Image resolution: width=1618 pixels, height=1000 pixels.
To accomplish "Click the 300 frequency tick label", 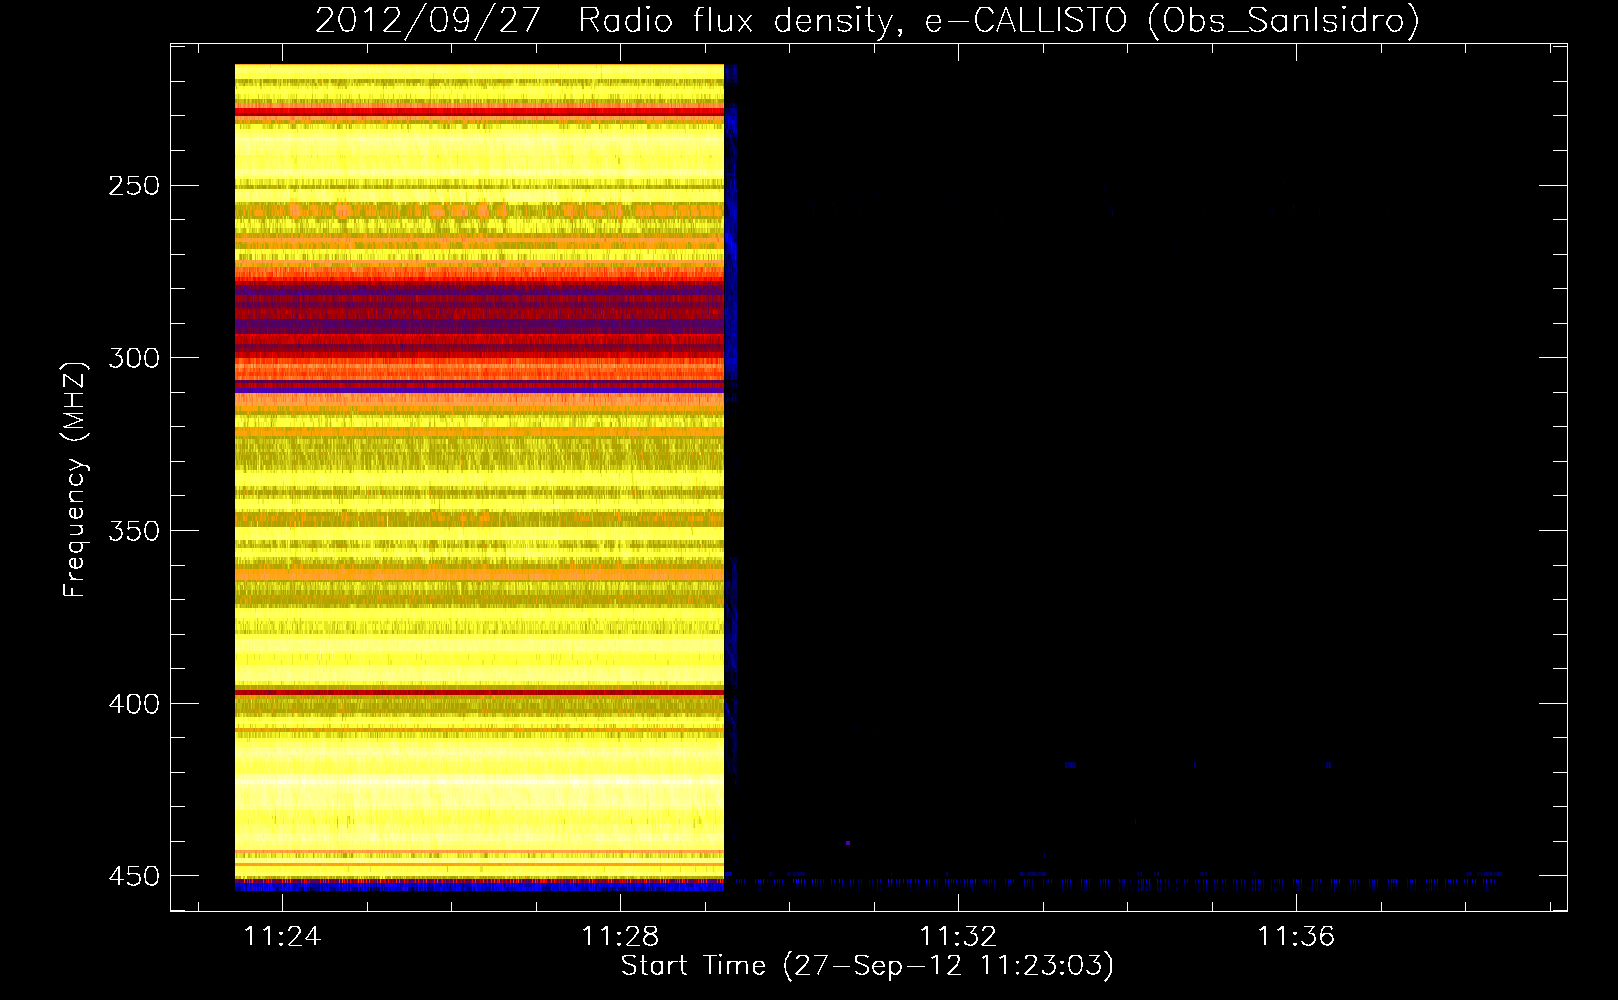I will pos(134,358).
